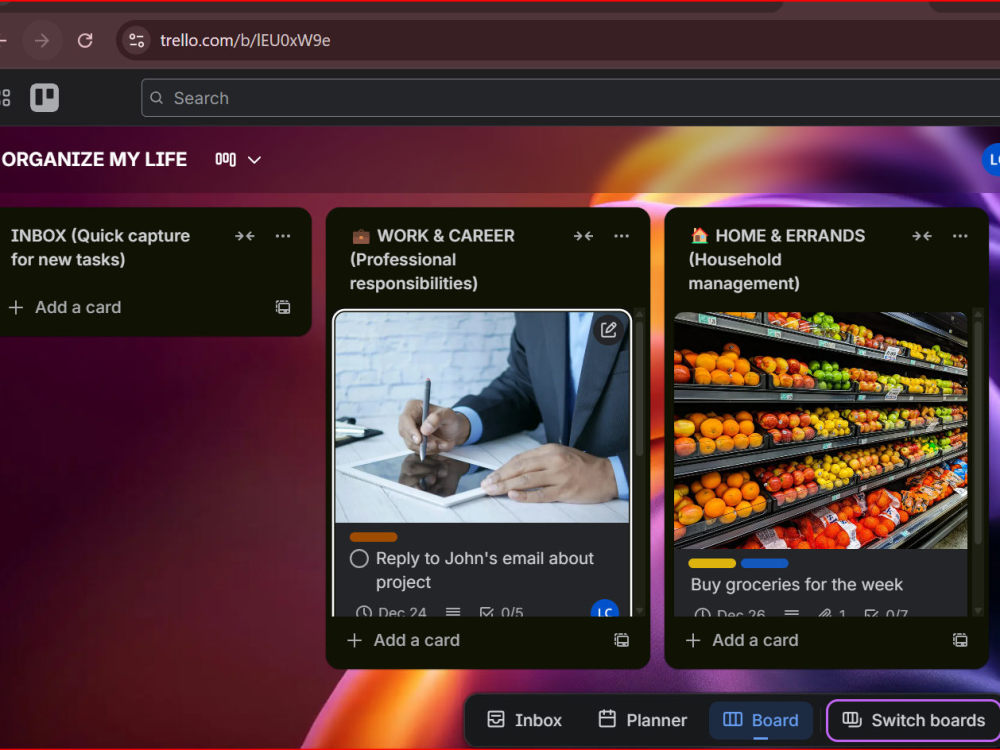Edit the Reply to John's email card
The image size is (1000, 750).
[608, 330]
